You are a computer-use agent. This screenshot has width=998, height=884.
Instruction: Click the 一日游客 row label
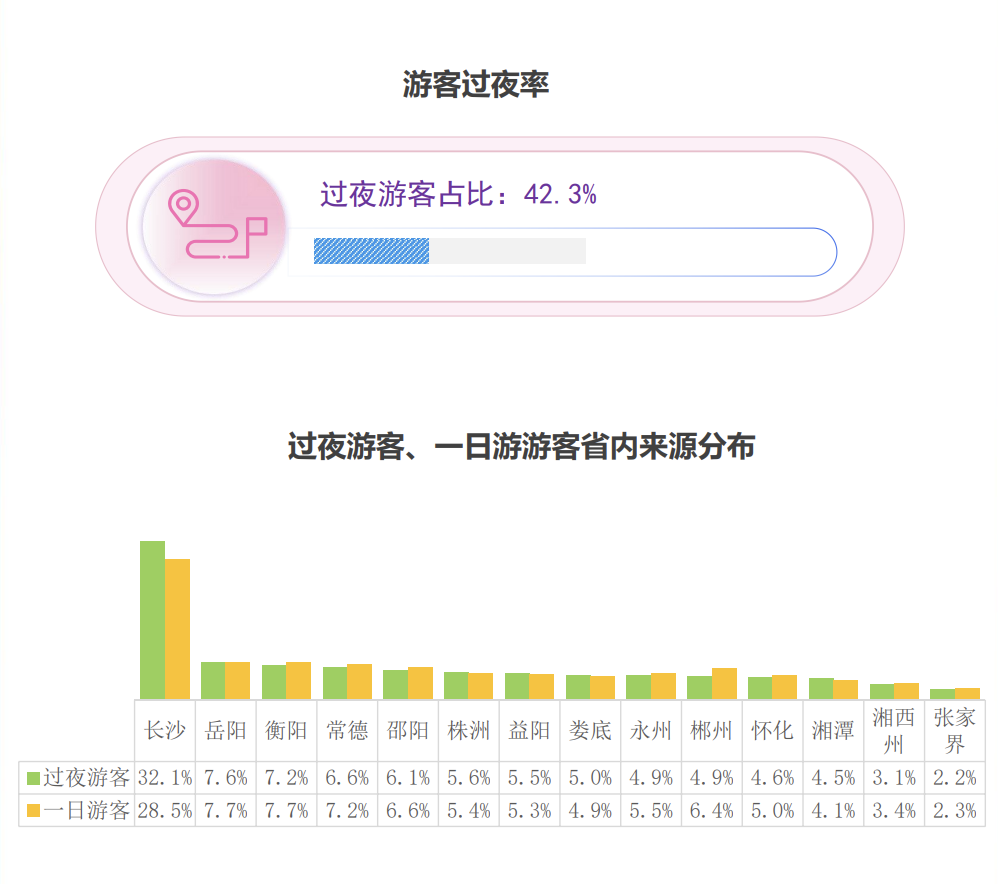coord(86,811)
